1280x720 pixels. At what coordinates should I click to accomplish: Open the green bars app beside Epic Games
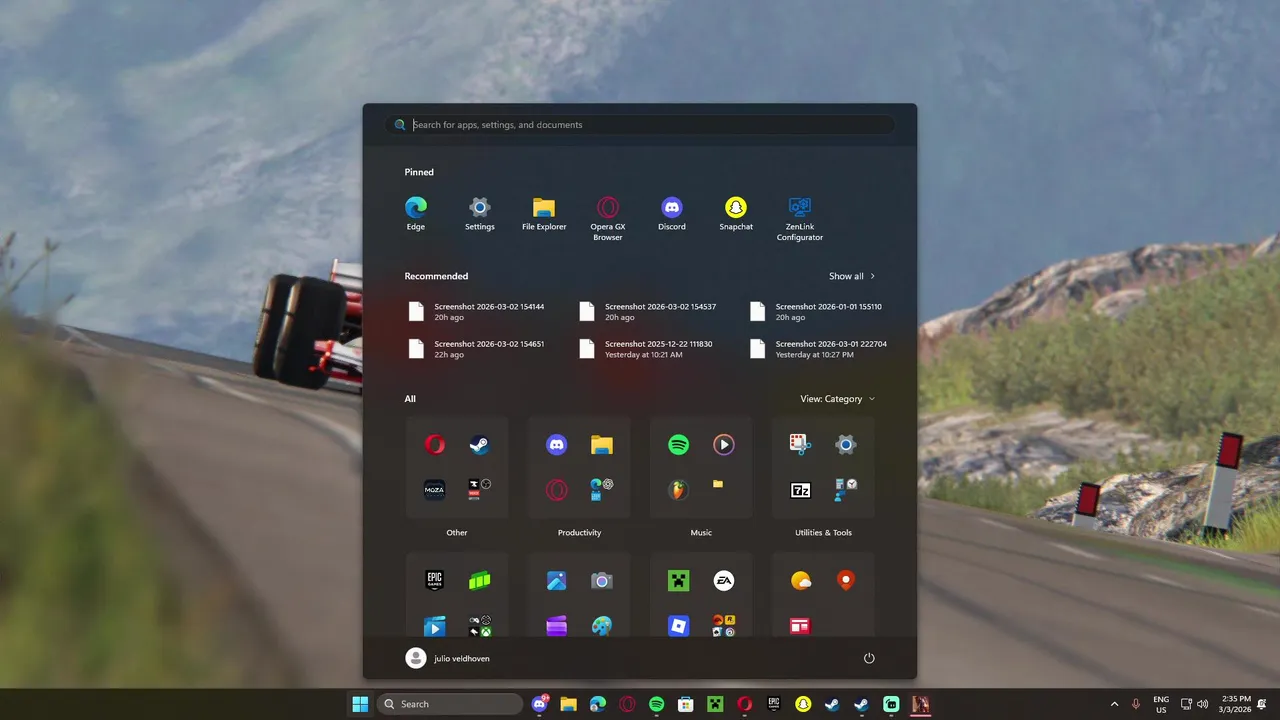(480, 581)
